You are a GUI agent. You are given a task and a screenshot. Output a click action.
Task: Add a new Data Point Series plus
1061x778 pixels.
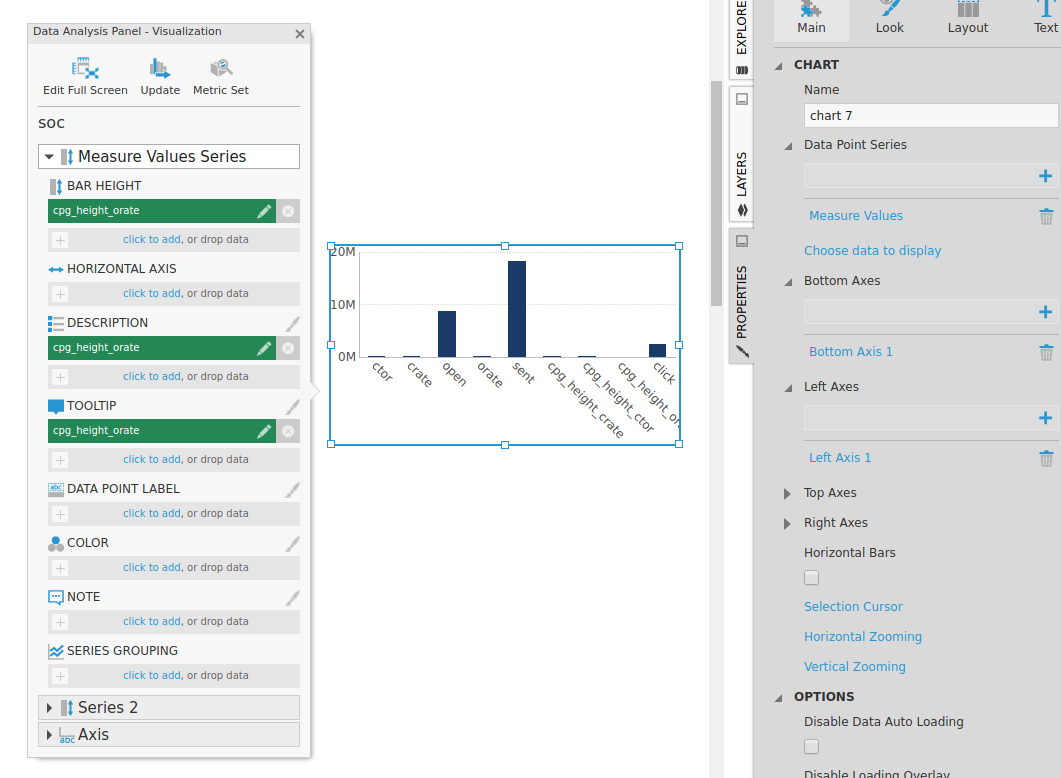point(1045,176)
